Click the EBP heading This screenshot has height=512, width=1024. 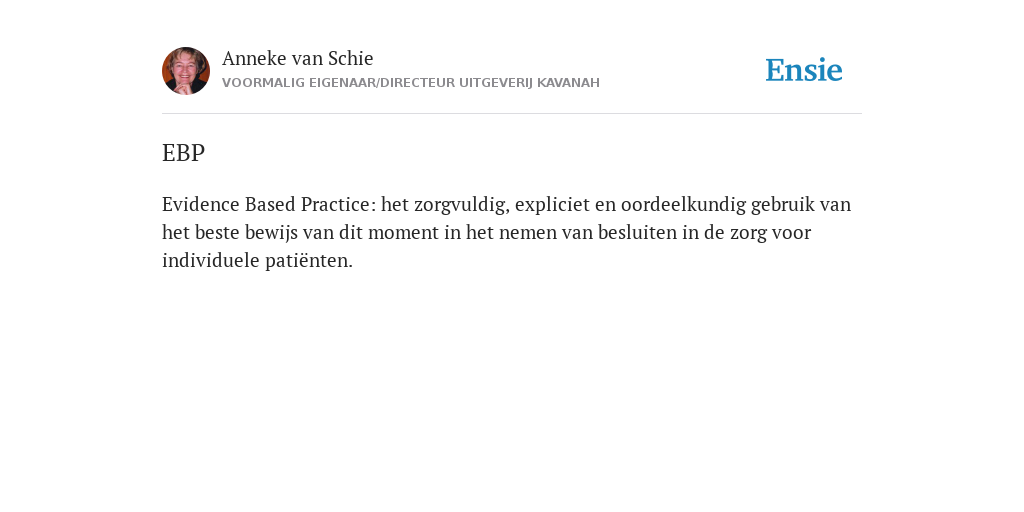pyautogui.click(x=184, y=153)
